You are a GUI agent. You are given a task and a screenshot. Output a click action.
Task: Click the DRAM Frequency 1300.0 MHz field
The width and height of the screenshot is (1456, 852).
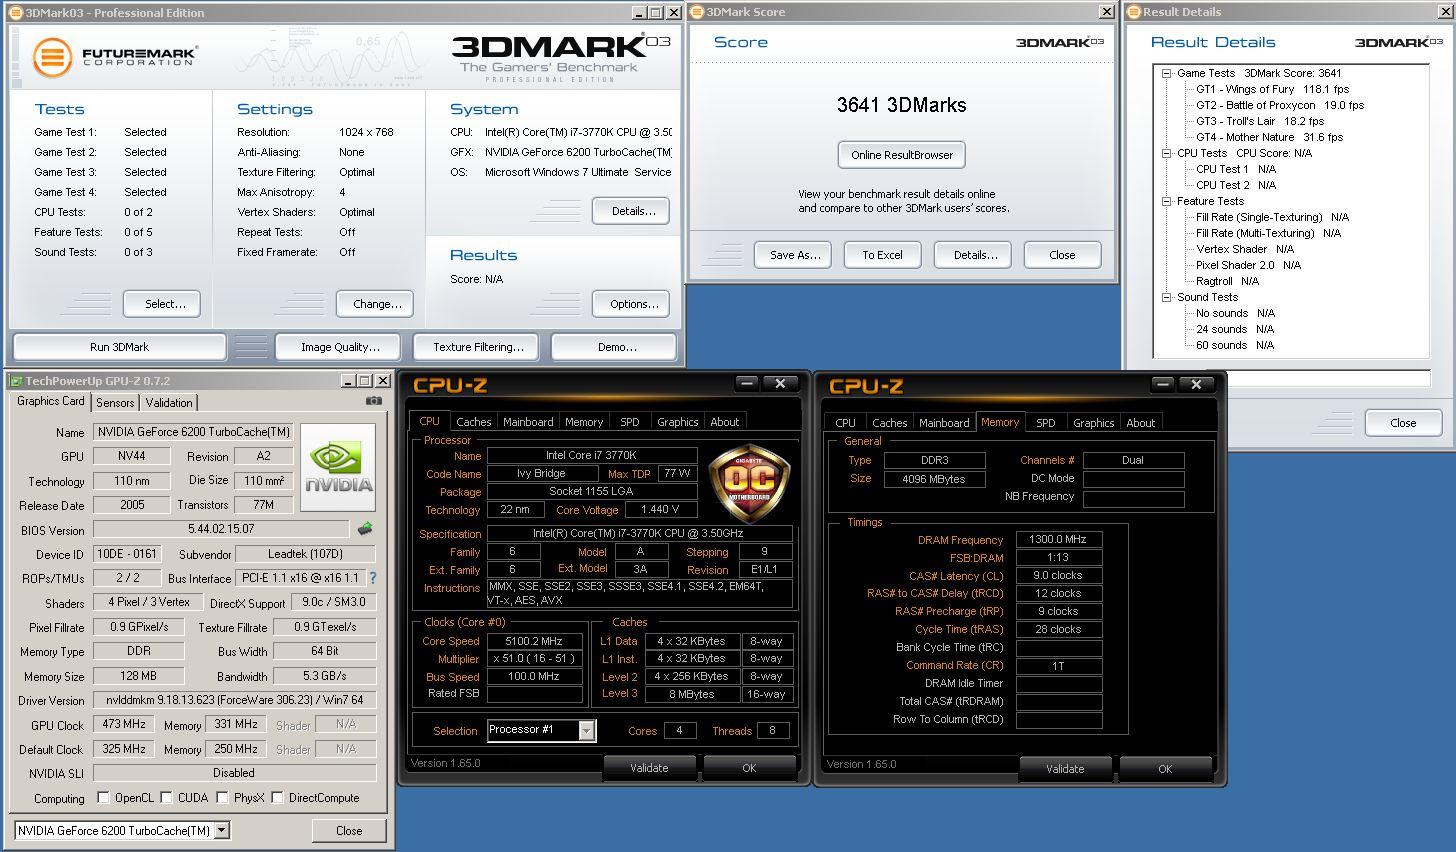point(1058,539)
